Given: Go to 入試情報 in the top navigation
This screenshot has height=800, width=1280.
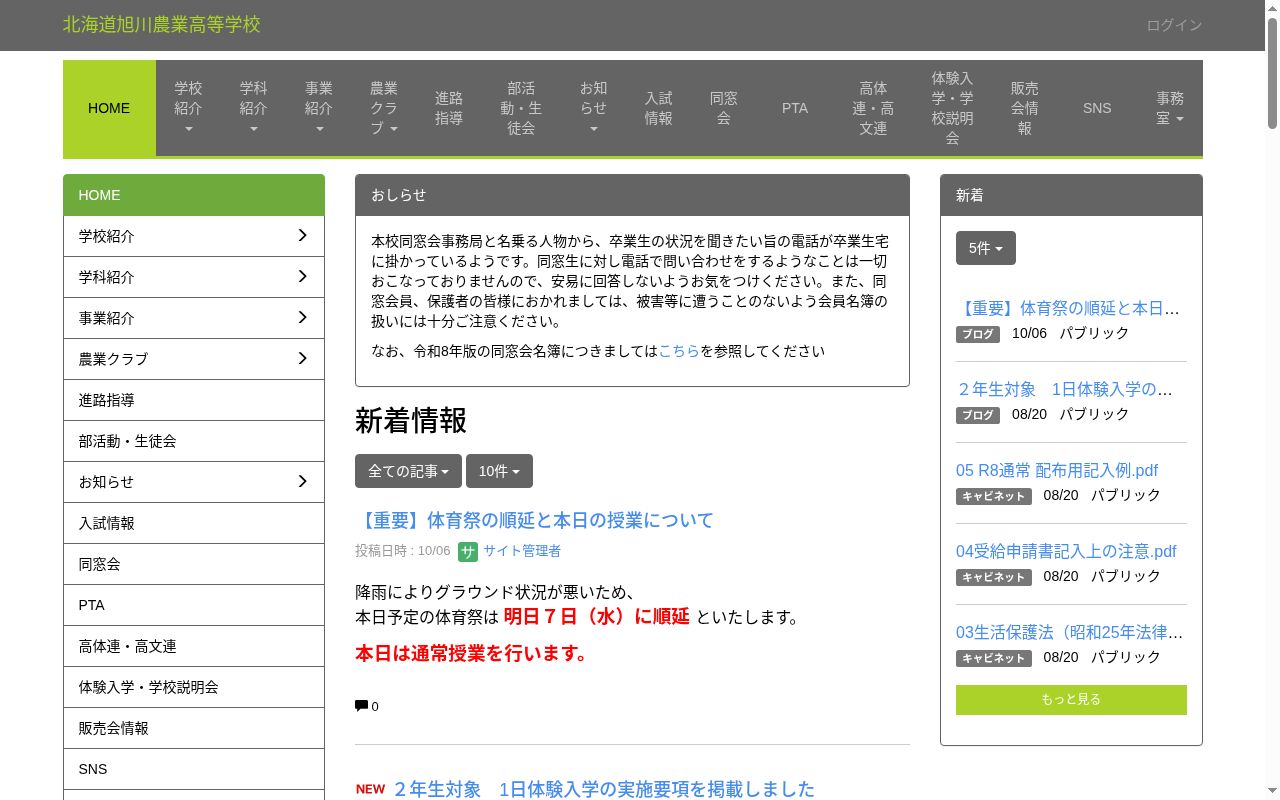Looking at the screenshot, I should pyautogui.click(x=658, y=108).
